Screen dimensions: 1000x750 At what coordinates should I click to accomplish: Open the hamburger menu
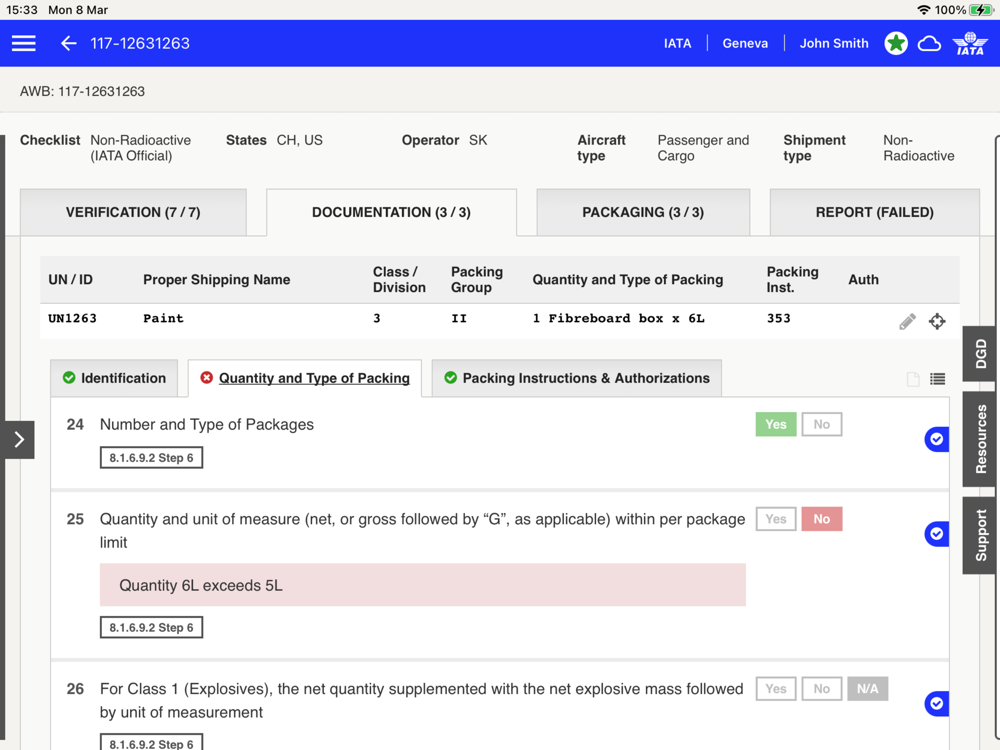(x=24, y=43)
